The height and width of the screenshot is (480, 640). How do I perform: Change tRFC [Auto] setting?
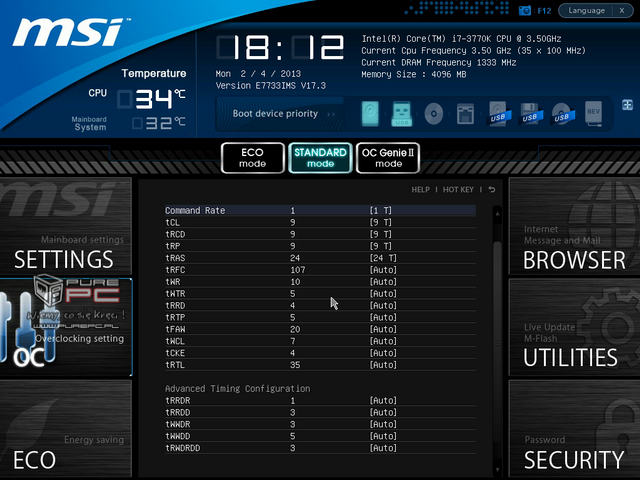click(383, 270)
